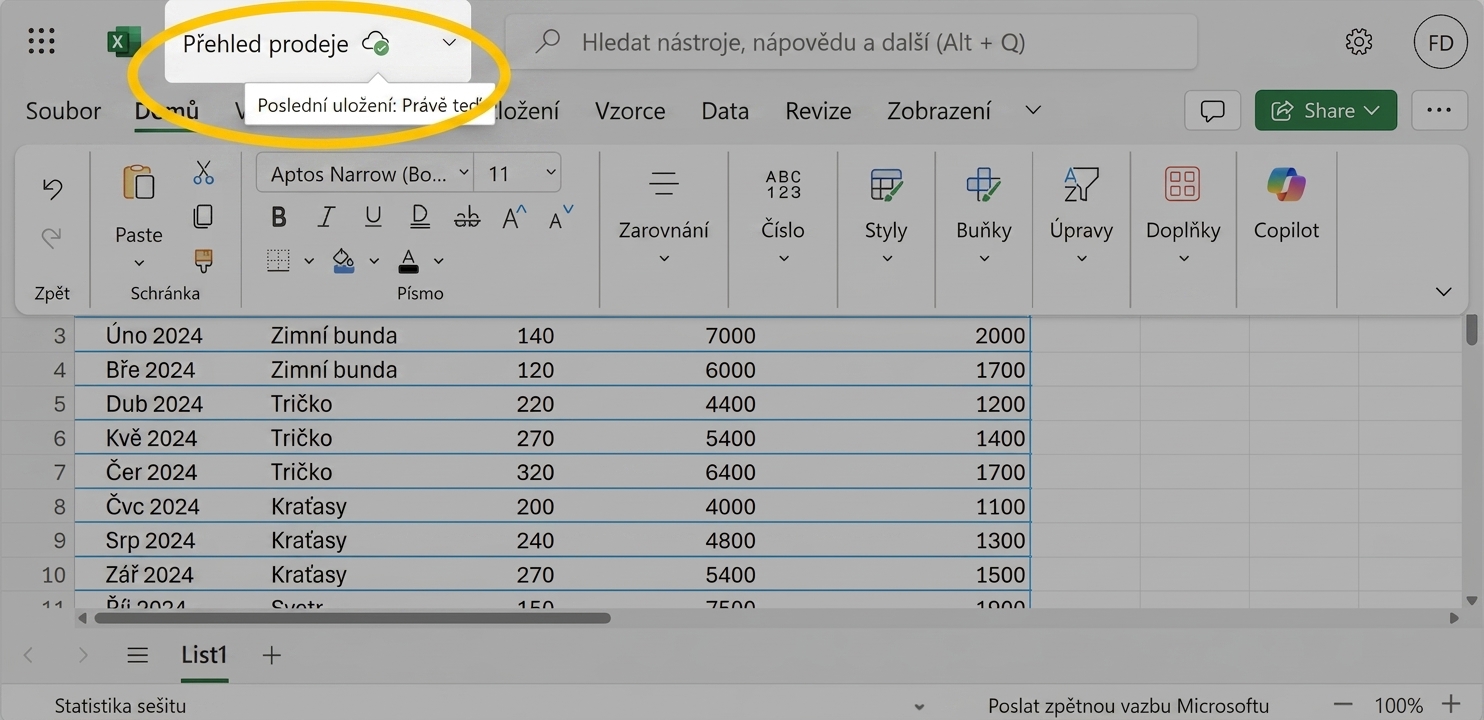The image size is (1484, 720).
Task: Select the Kraťasy cell in row 9
Action: coord(308,540)
